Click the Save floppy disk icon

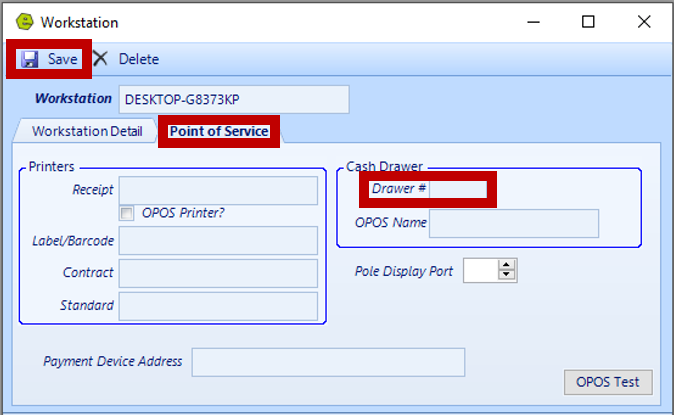coord(30,59)
